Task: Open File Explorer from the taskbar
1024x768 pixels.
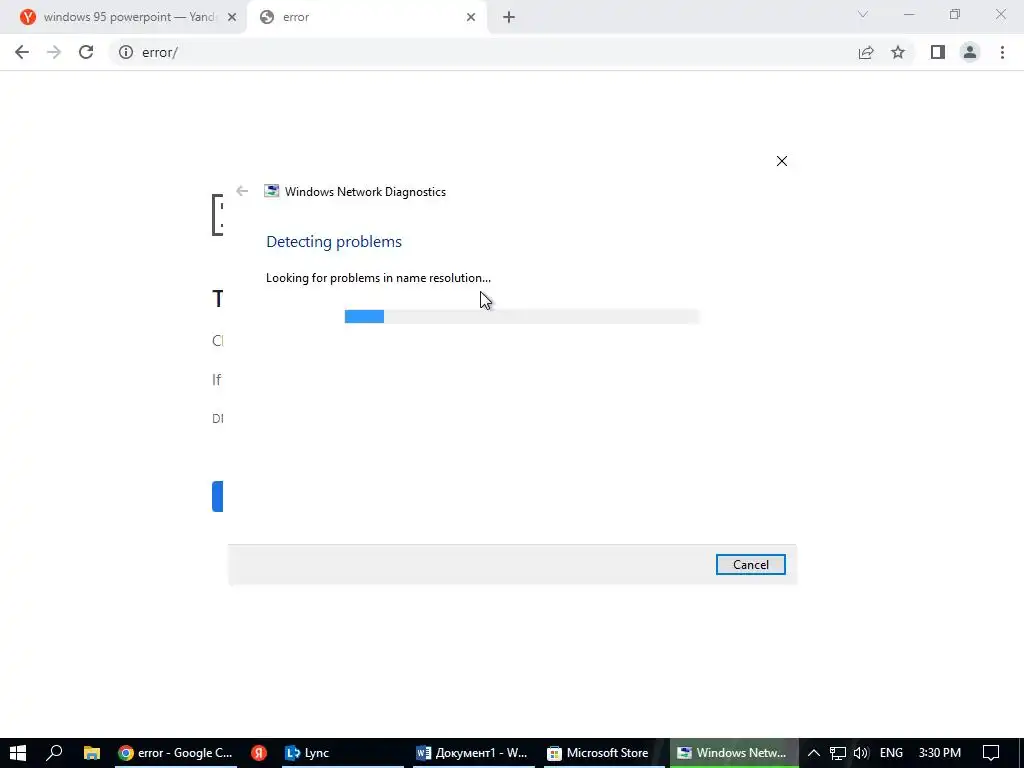Action: coord(91,753)
